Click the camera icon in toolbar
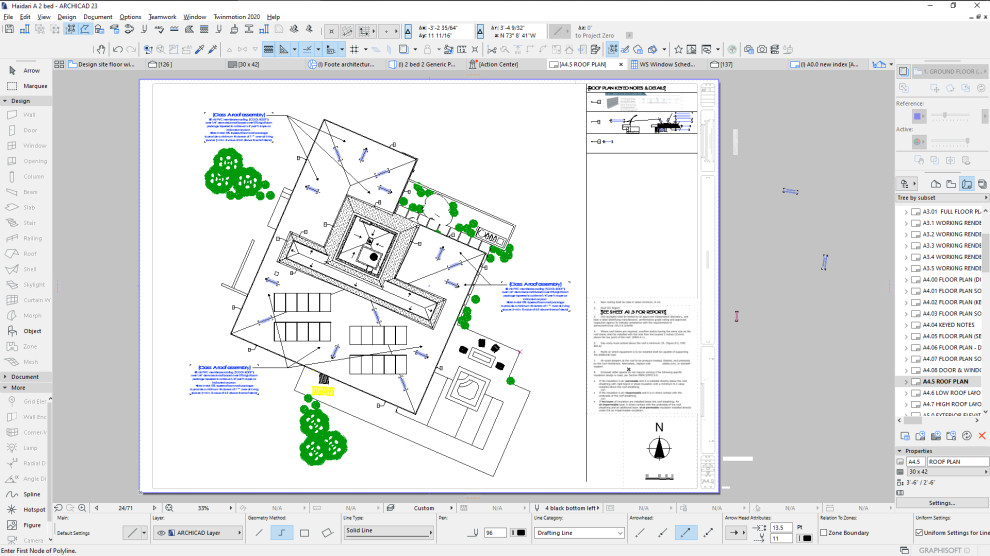 coord(762,49)
